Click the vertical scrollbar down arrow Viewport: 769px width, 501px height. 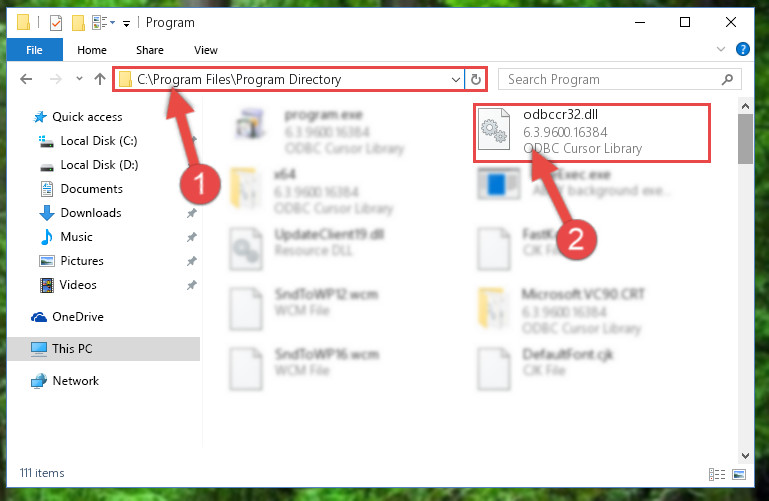tap(745, 455)
